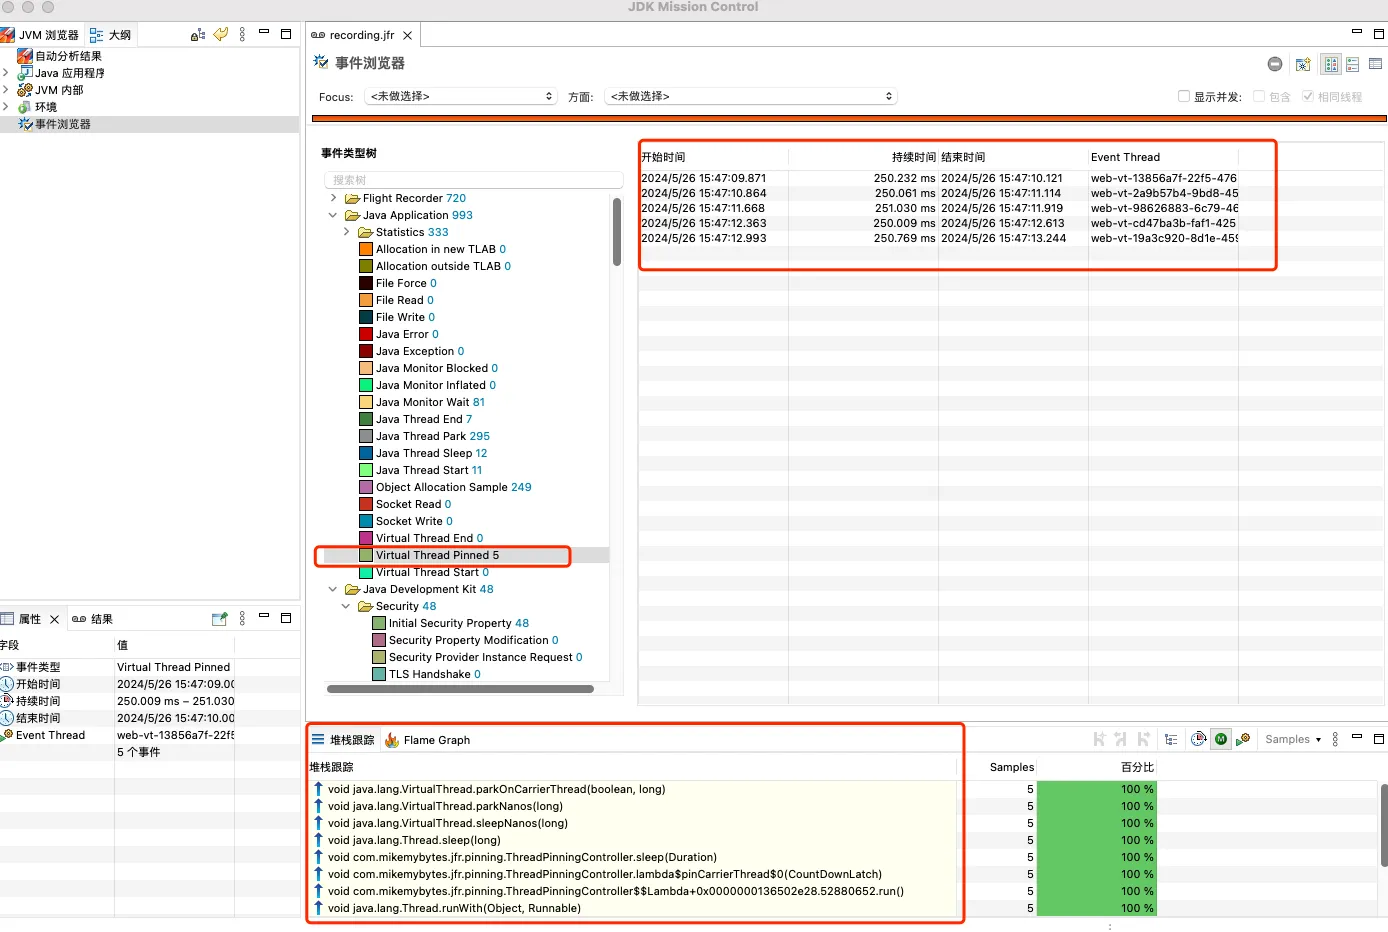Maximize the properties panel
Viewport: 1388px width, 932px height.
[286, 618]
